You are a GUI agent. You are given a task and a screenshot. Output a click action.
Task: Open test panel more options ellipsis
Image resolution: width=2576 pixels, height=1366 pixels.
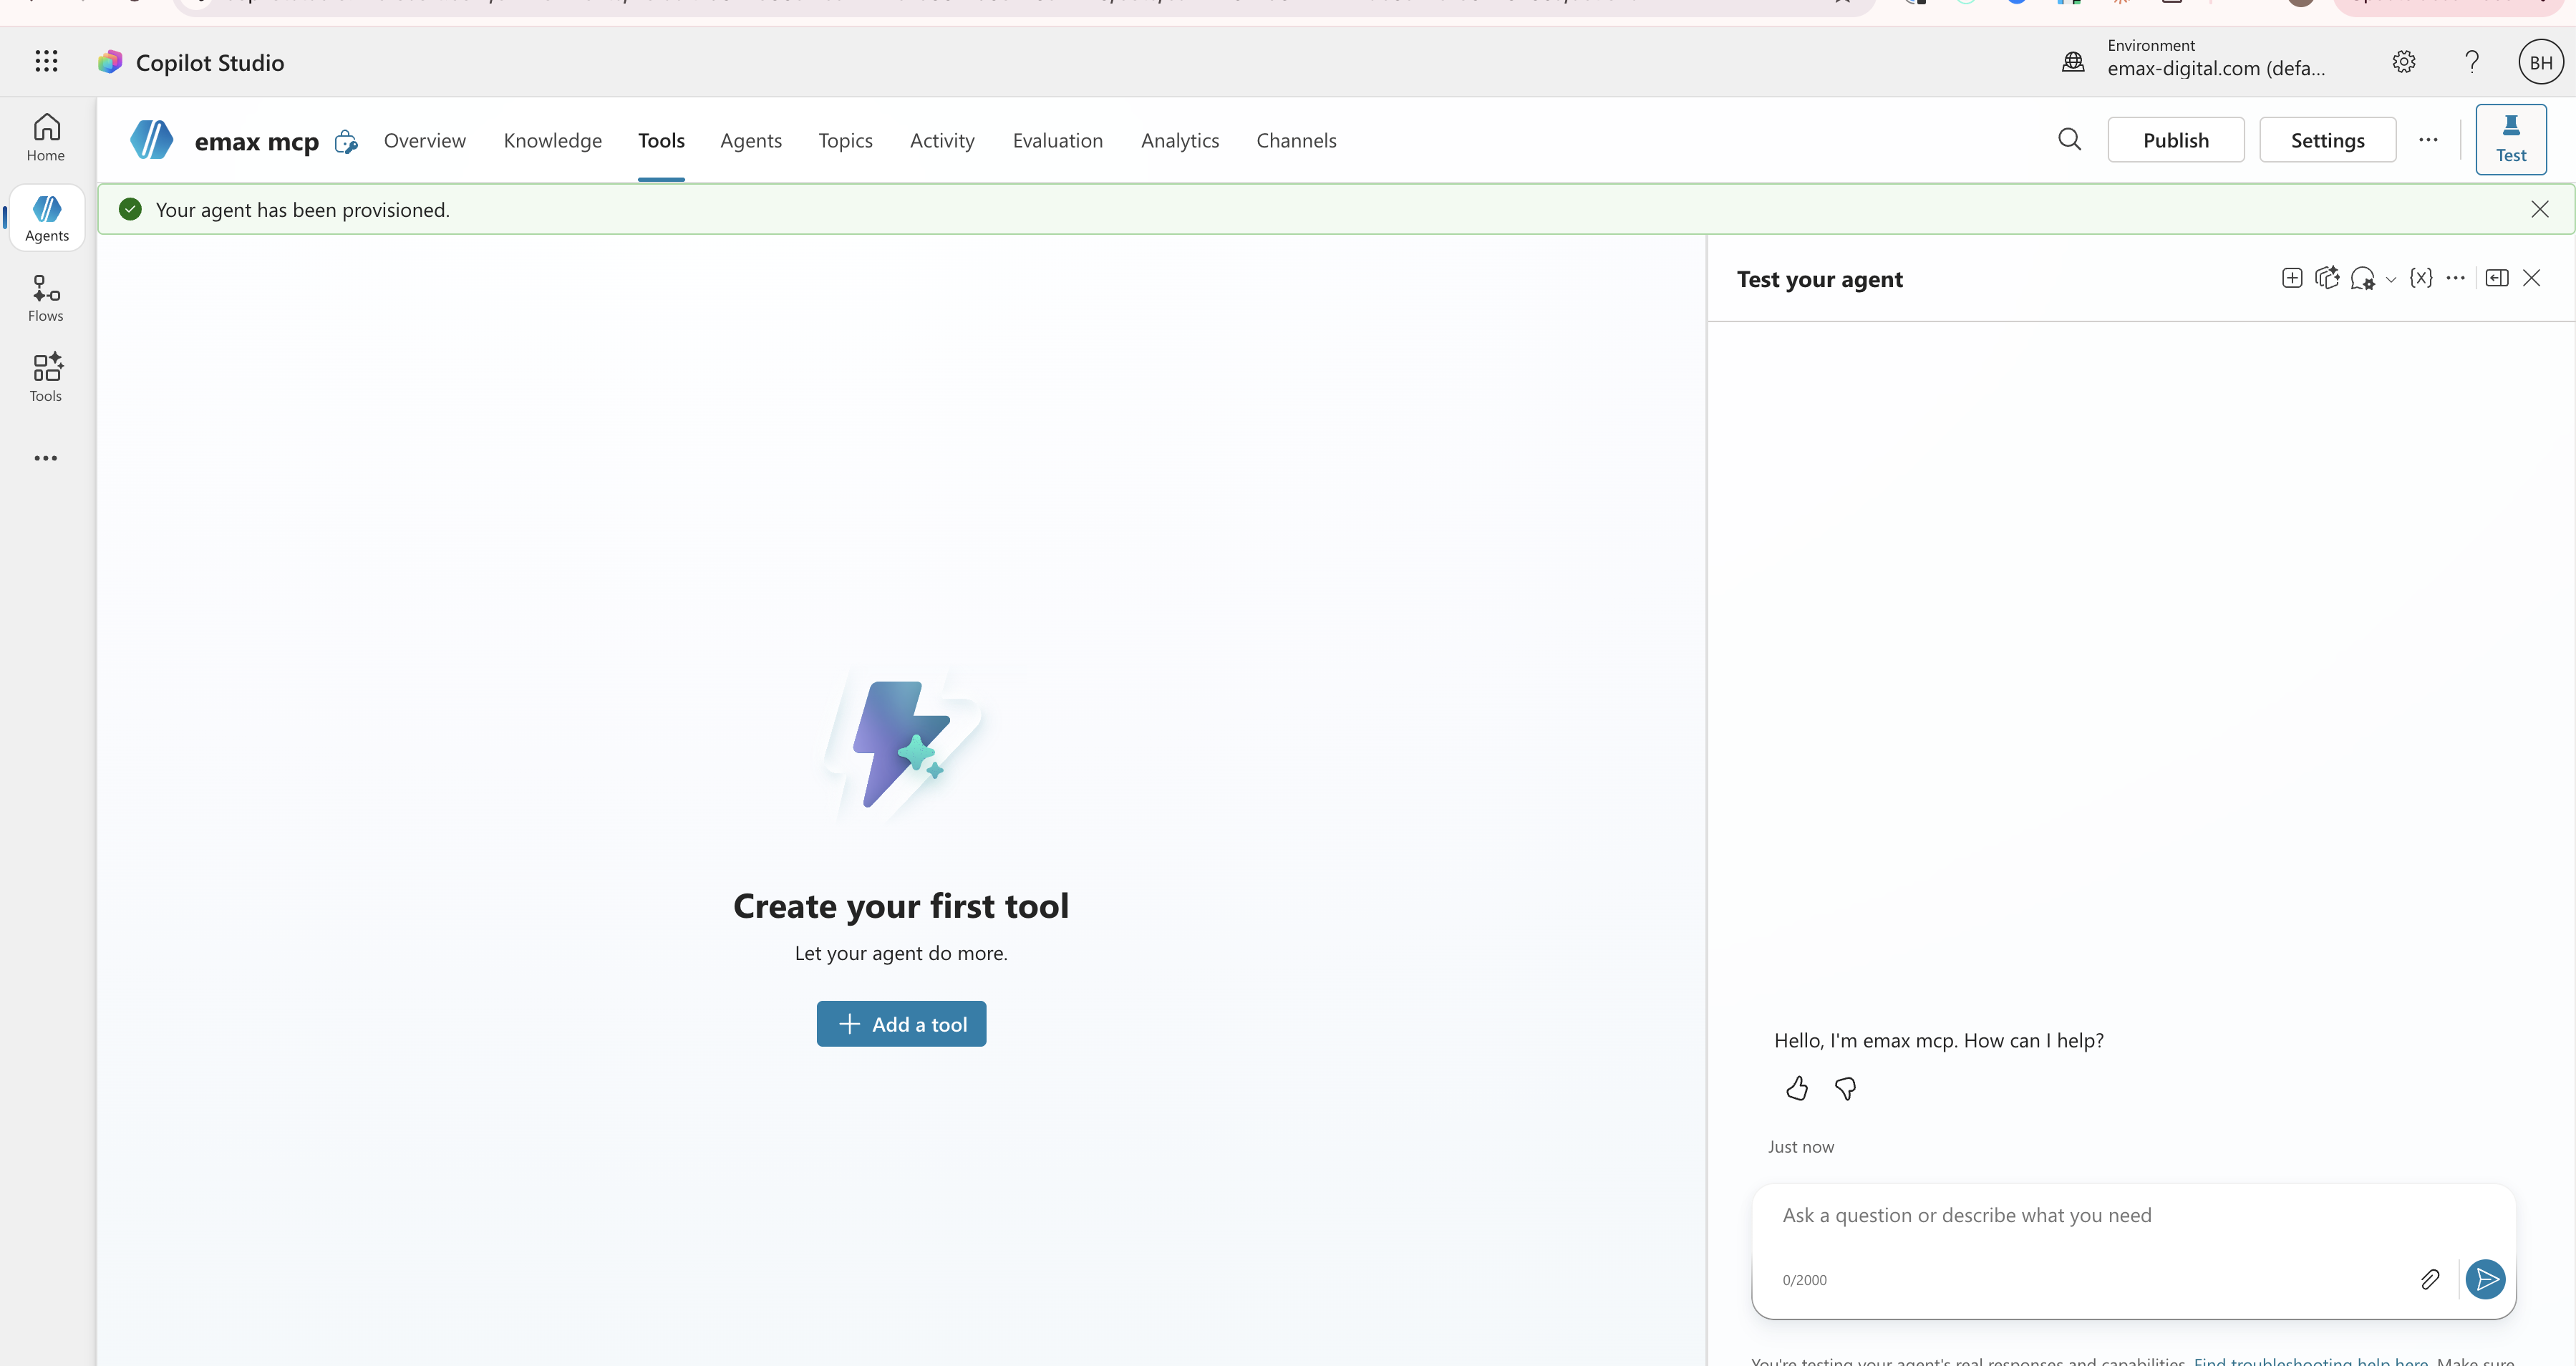(x=2455, y=278)
